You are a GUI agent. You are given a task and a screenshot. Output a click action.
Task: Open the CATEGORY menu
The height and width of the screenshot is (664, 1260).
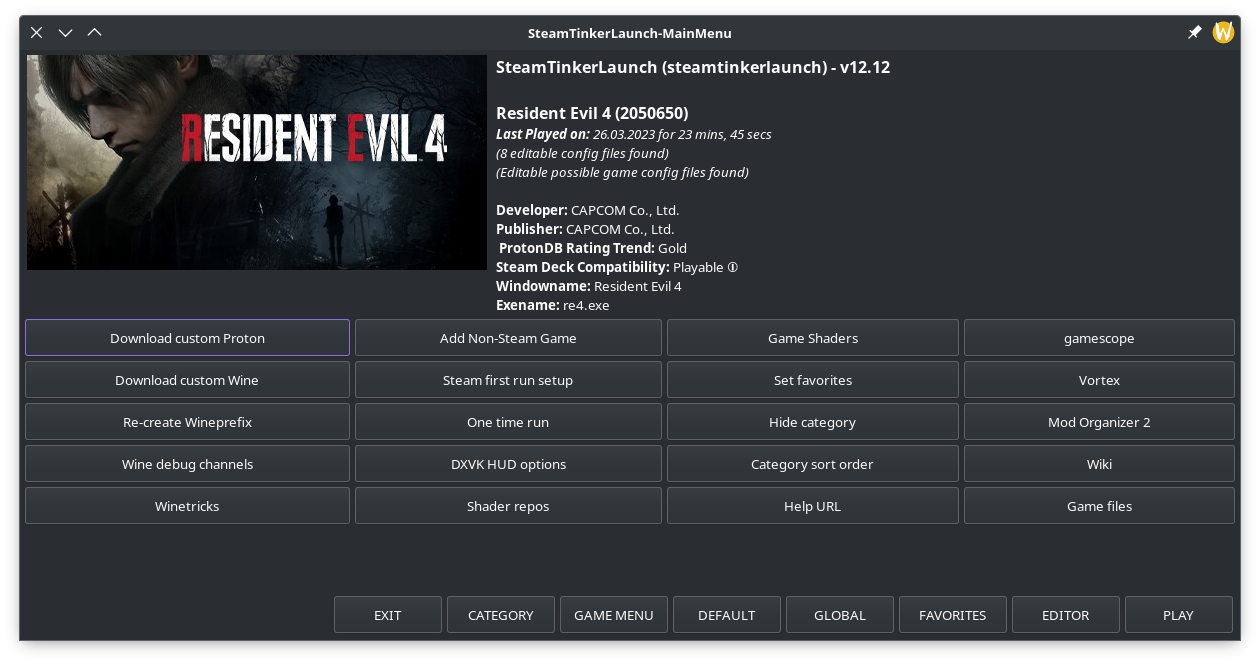[x=501, y=615]
